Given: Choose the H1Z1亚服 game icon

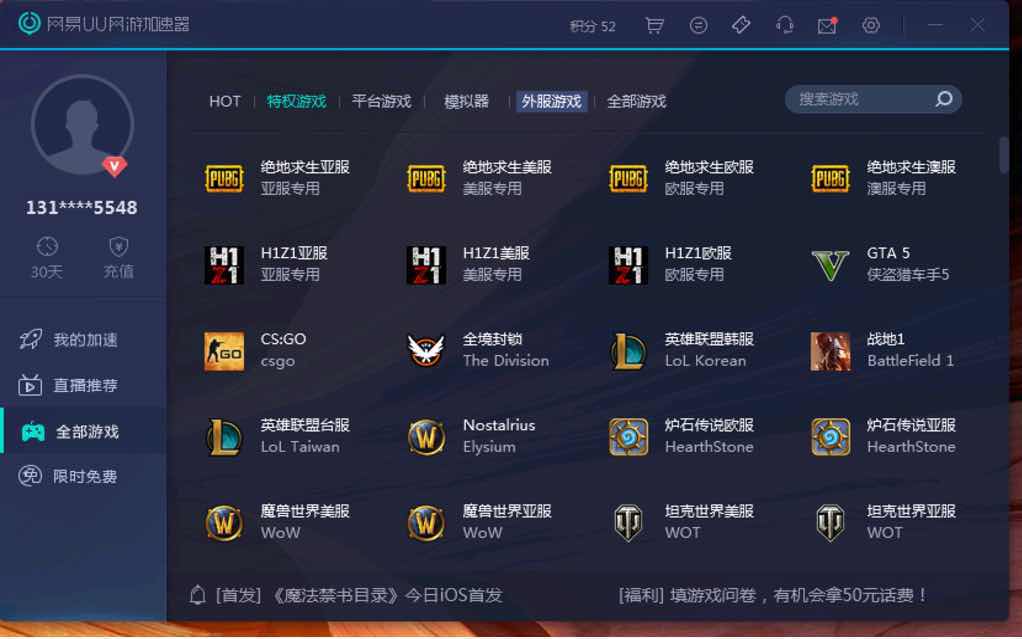Looking at the screenshot, I should [x=224, y=265].
